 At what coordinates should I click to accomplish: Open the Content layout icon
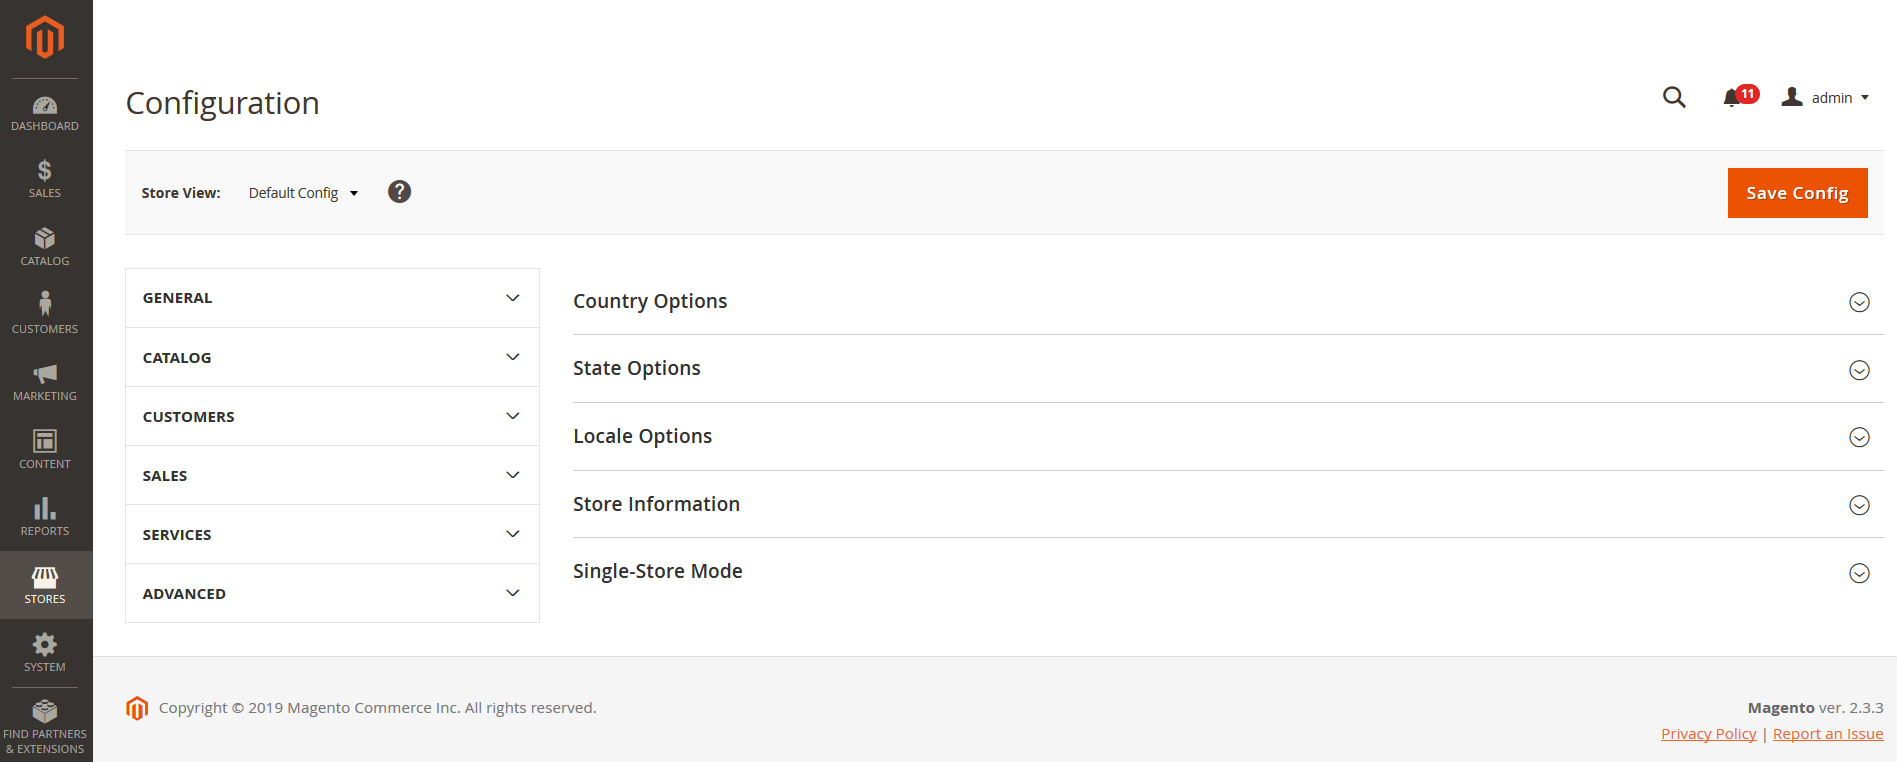click(45, 441)
